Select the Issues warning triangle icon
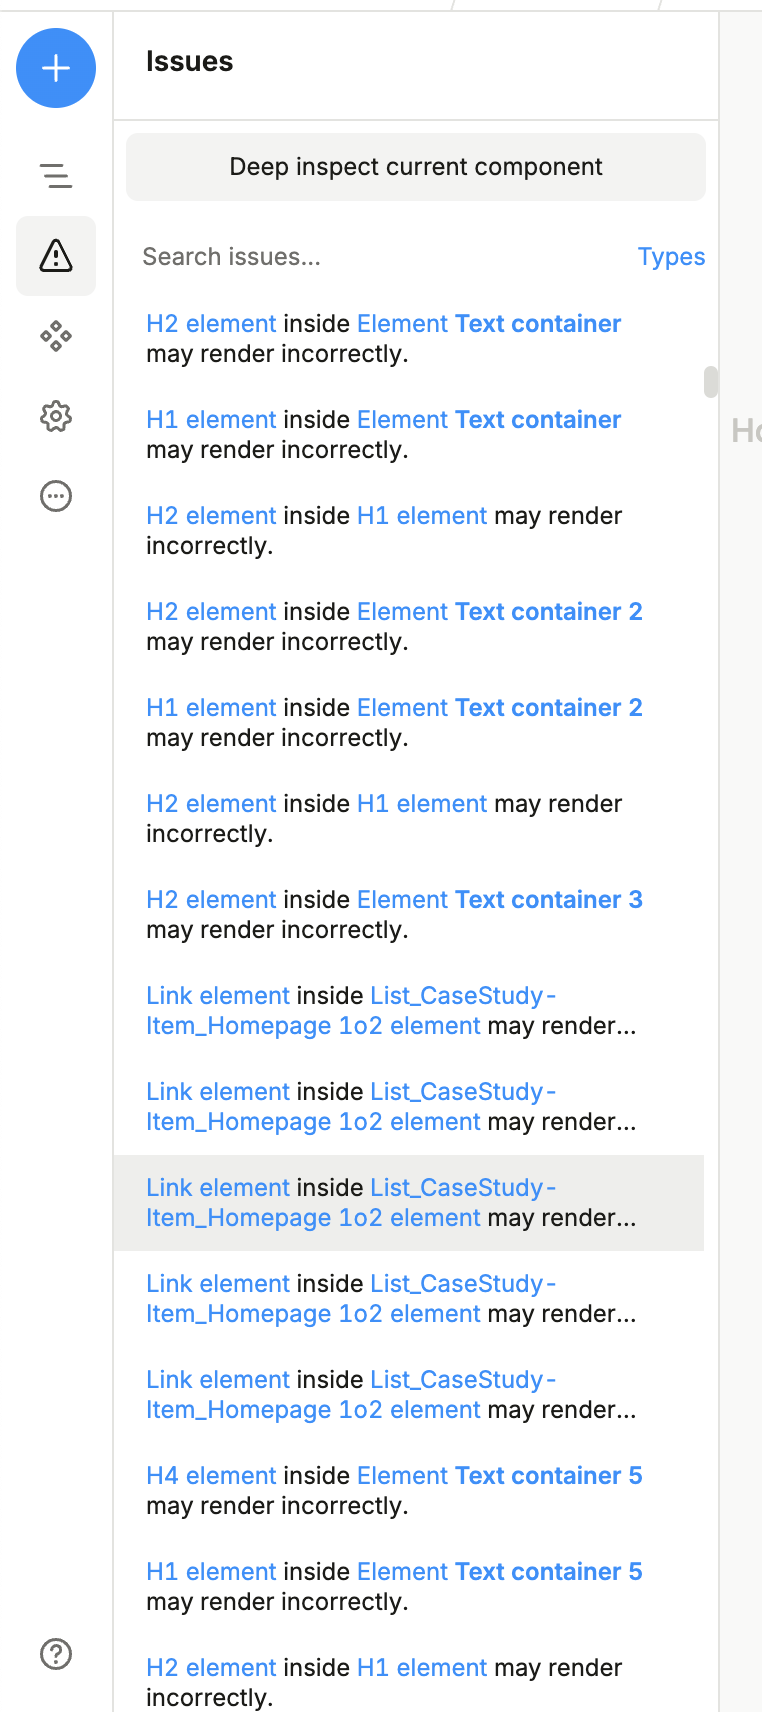762x1712 pixels. pyautogui.click(x=56, y=256)
